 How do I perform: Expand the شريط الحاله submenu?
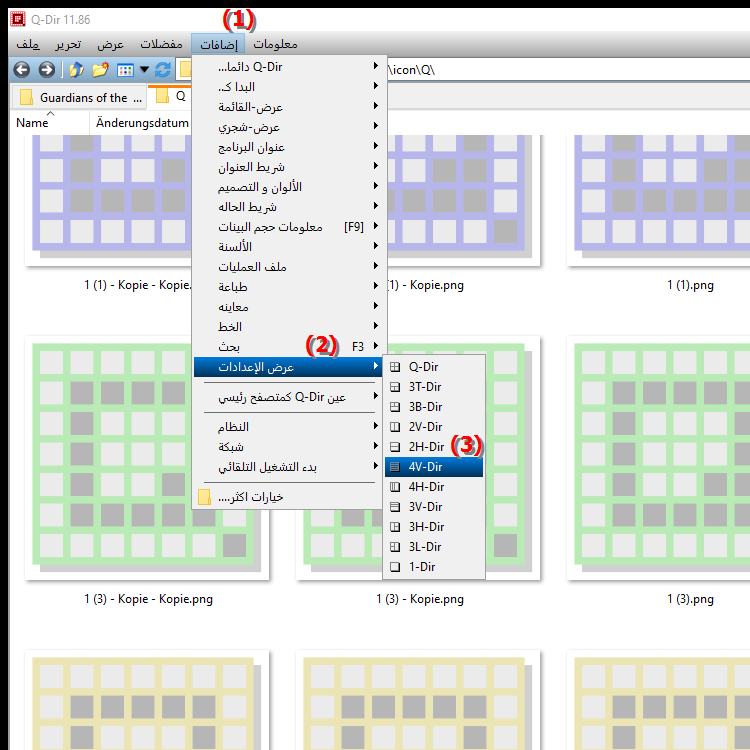[x=288, y=207]
